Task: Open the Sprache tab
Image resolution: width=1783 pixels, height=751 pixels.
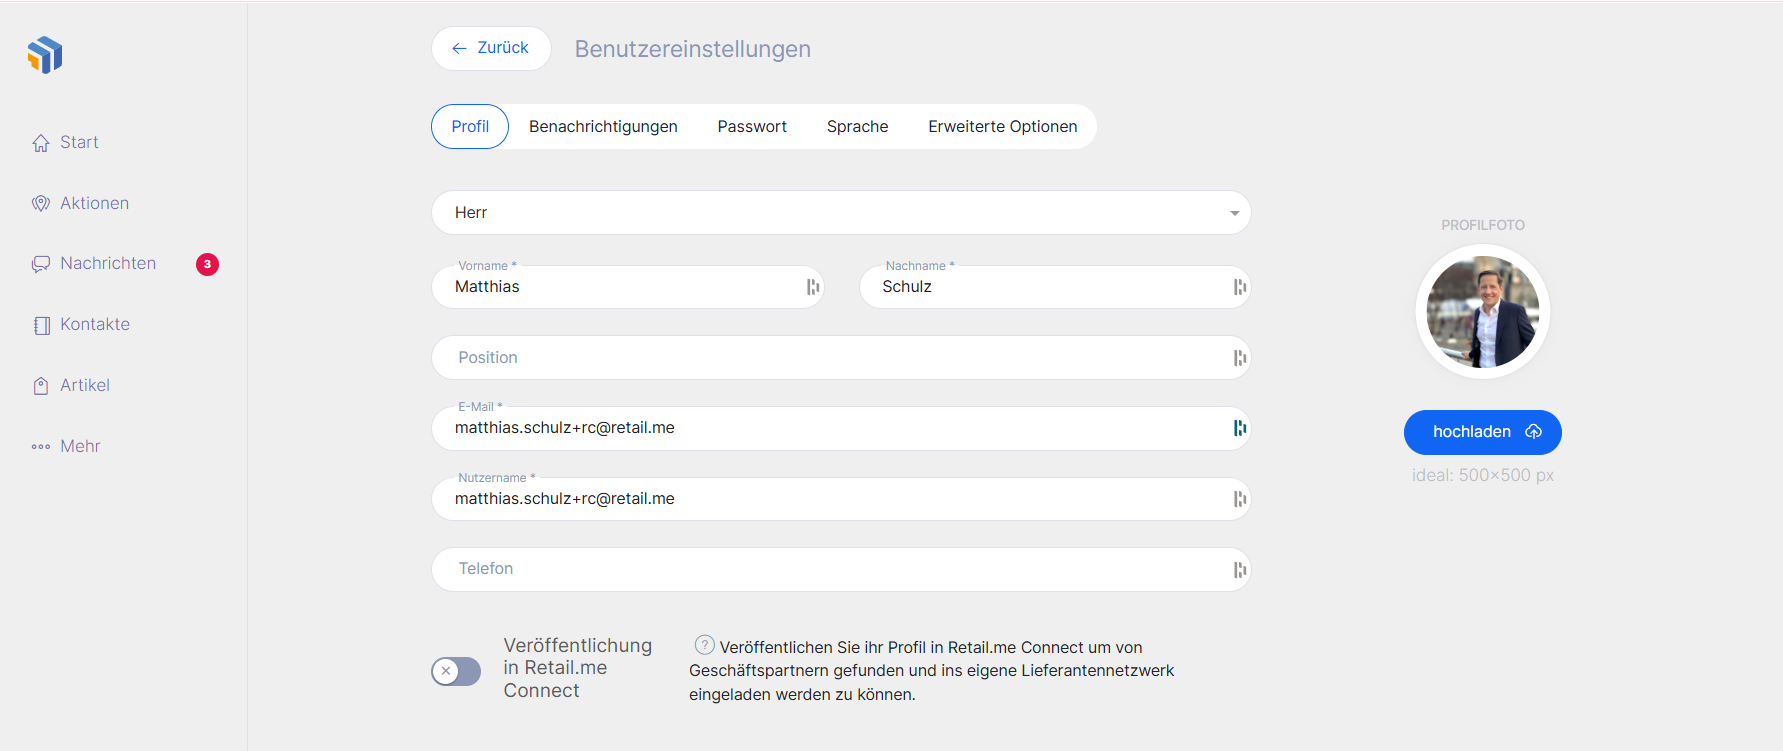Action: 857,127
